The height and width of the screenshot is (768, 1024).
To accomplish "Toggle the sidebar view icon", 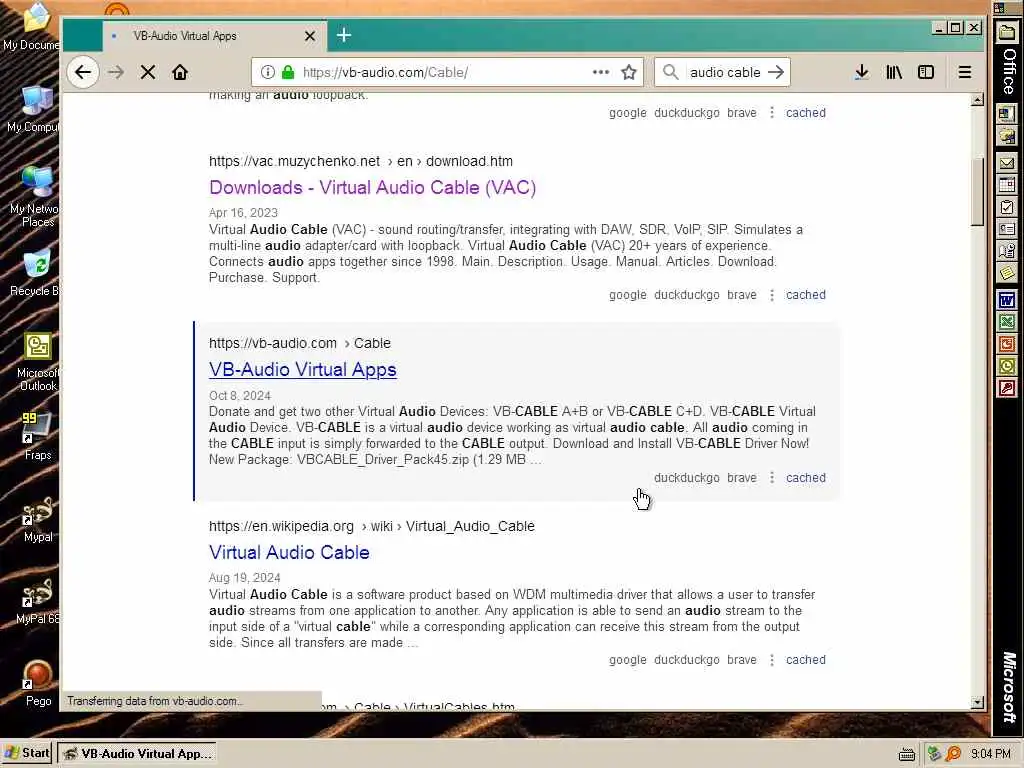I will [x=926, y=72].
